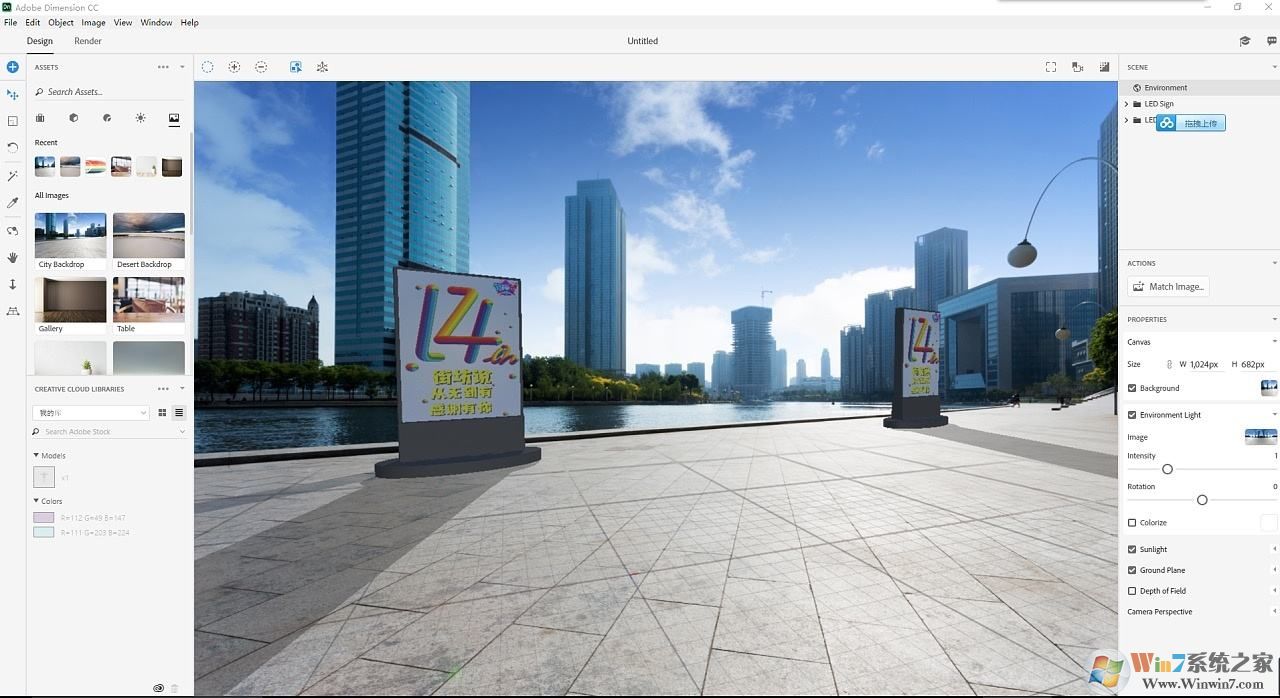Select the City Backdrop thumbnail
The image size is (1280, 698).
pos(70,235)
